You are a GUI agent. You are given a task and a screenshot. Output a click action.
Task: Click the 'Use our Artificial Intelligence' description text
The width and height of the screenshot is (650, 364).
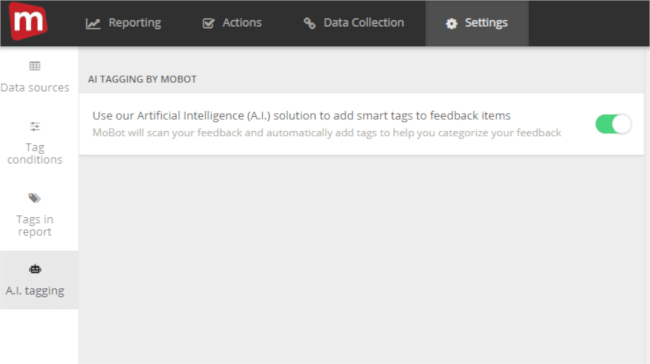click(x=301, y=116)
